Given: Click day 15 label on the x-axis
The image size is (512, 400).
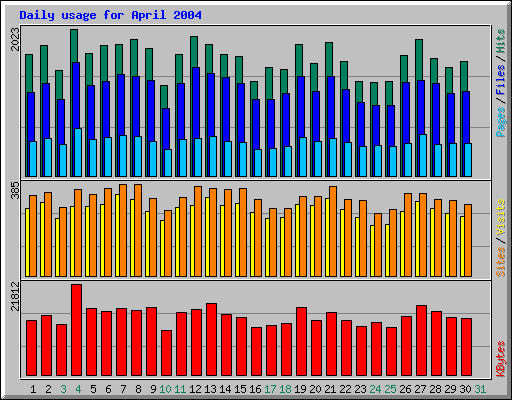Looking at the screenshot, I should coord(240,389).
